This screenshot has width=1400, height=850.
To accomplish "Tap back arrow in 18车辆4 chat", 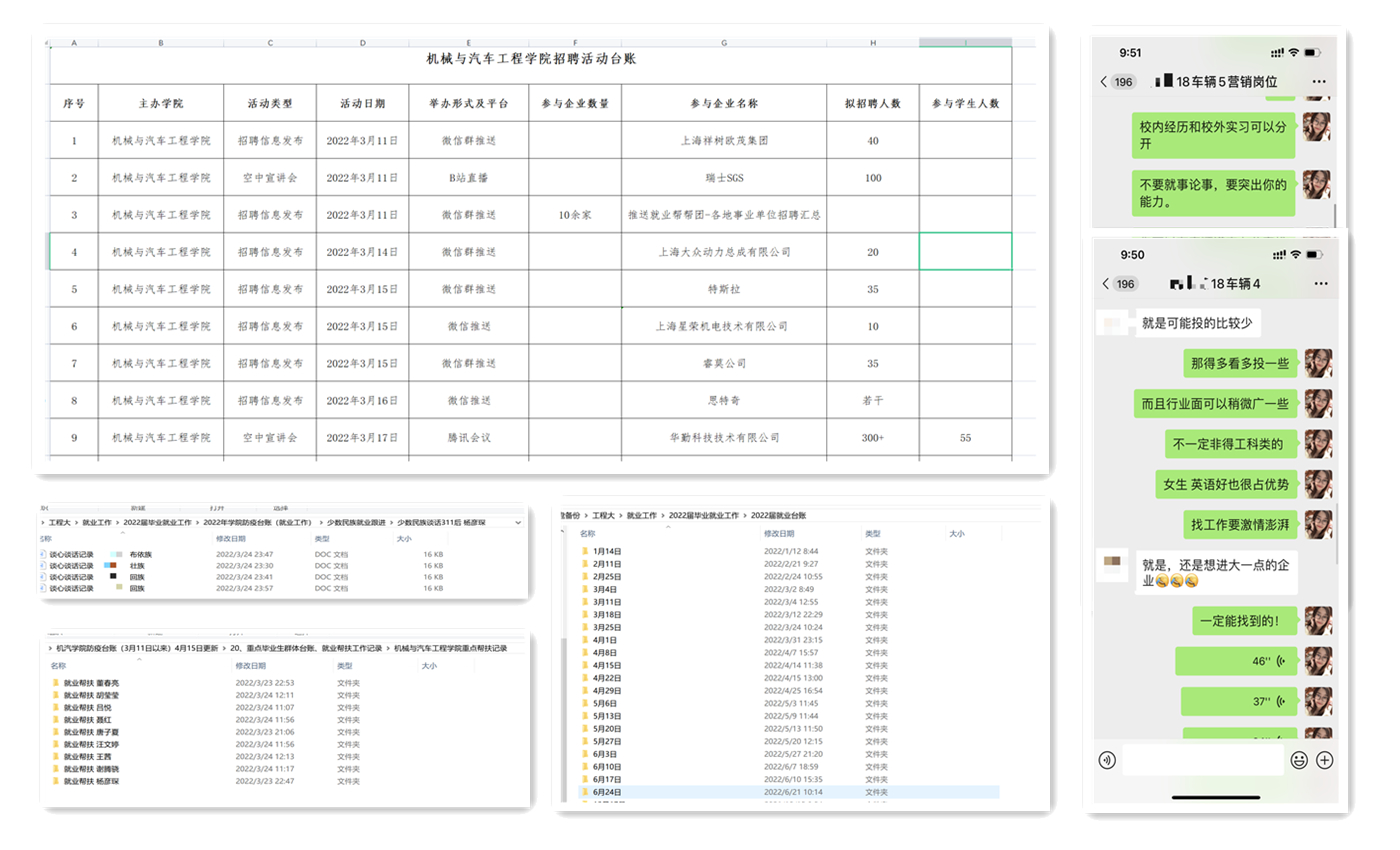I will pyautogui.click(x=1105, y=284).
